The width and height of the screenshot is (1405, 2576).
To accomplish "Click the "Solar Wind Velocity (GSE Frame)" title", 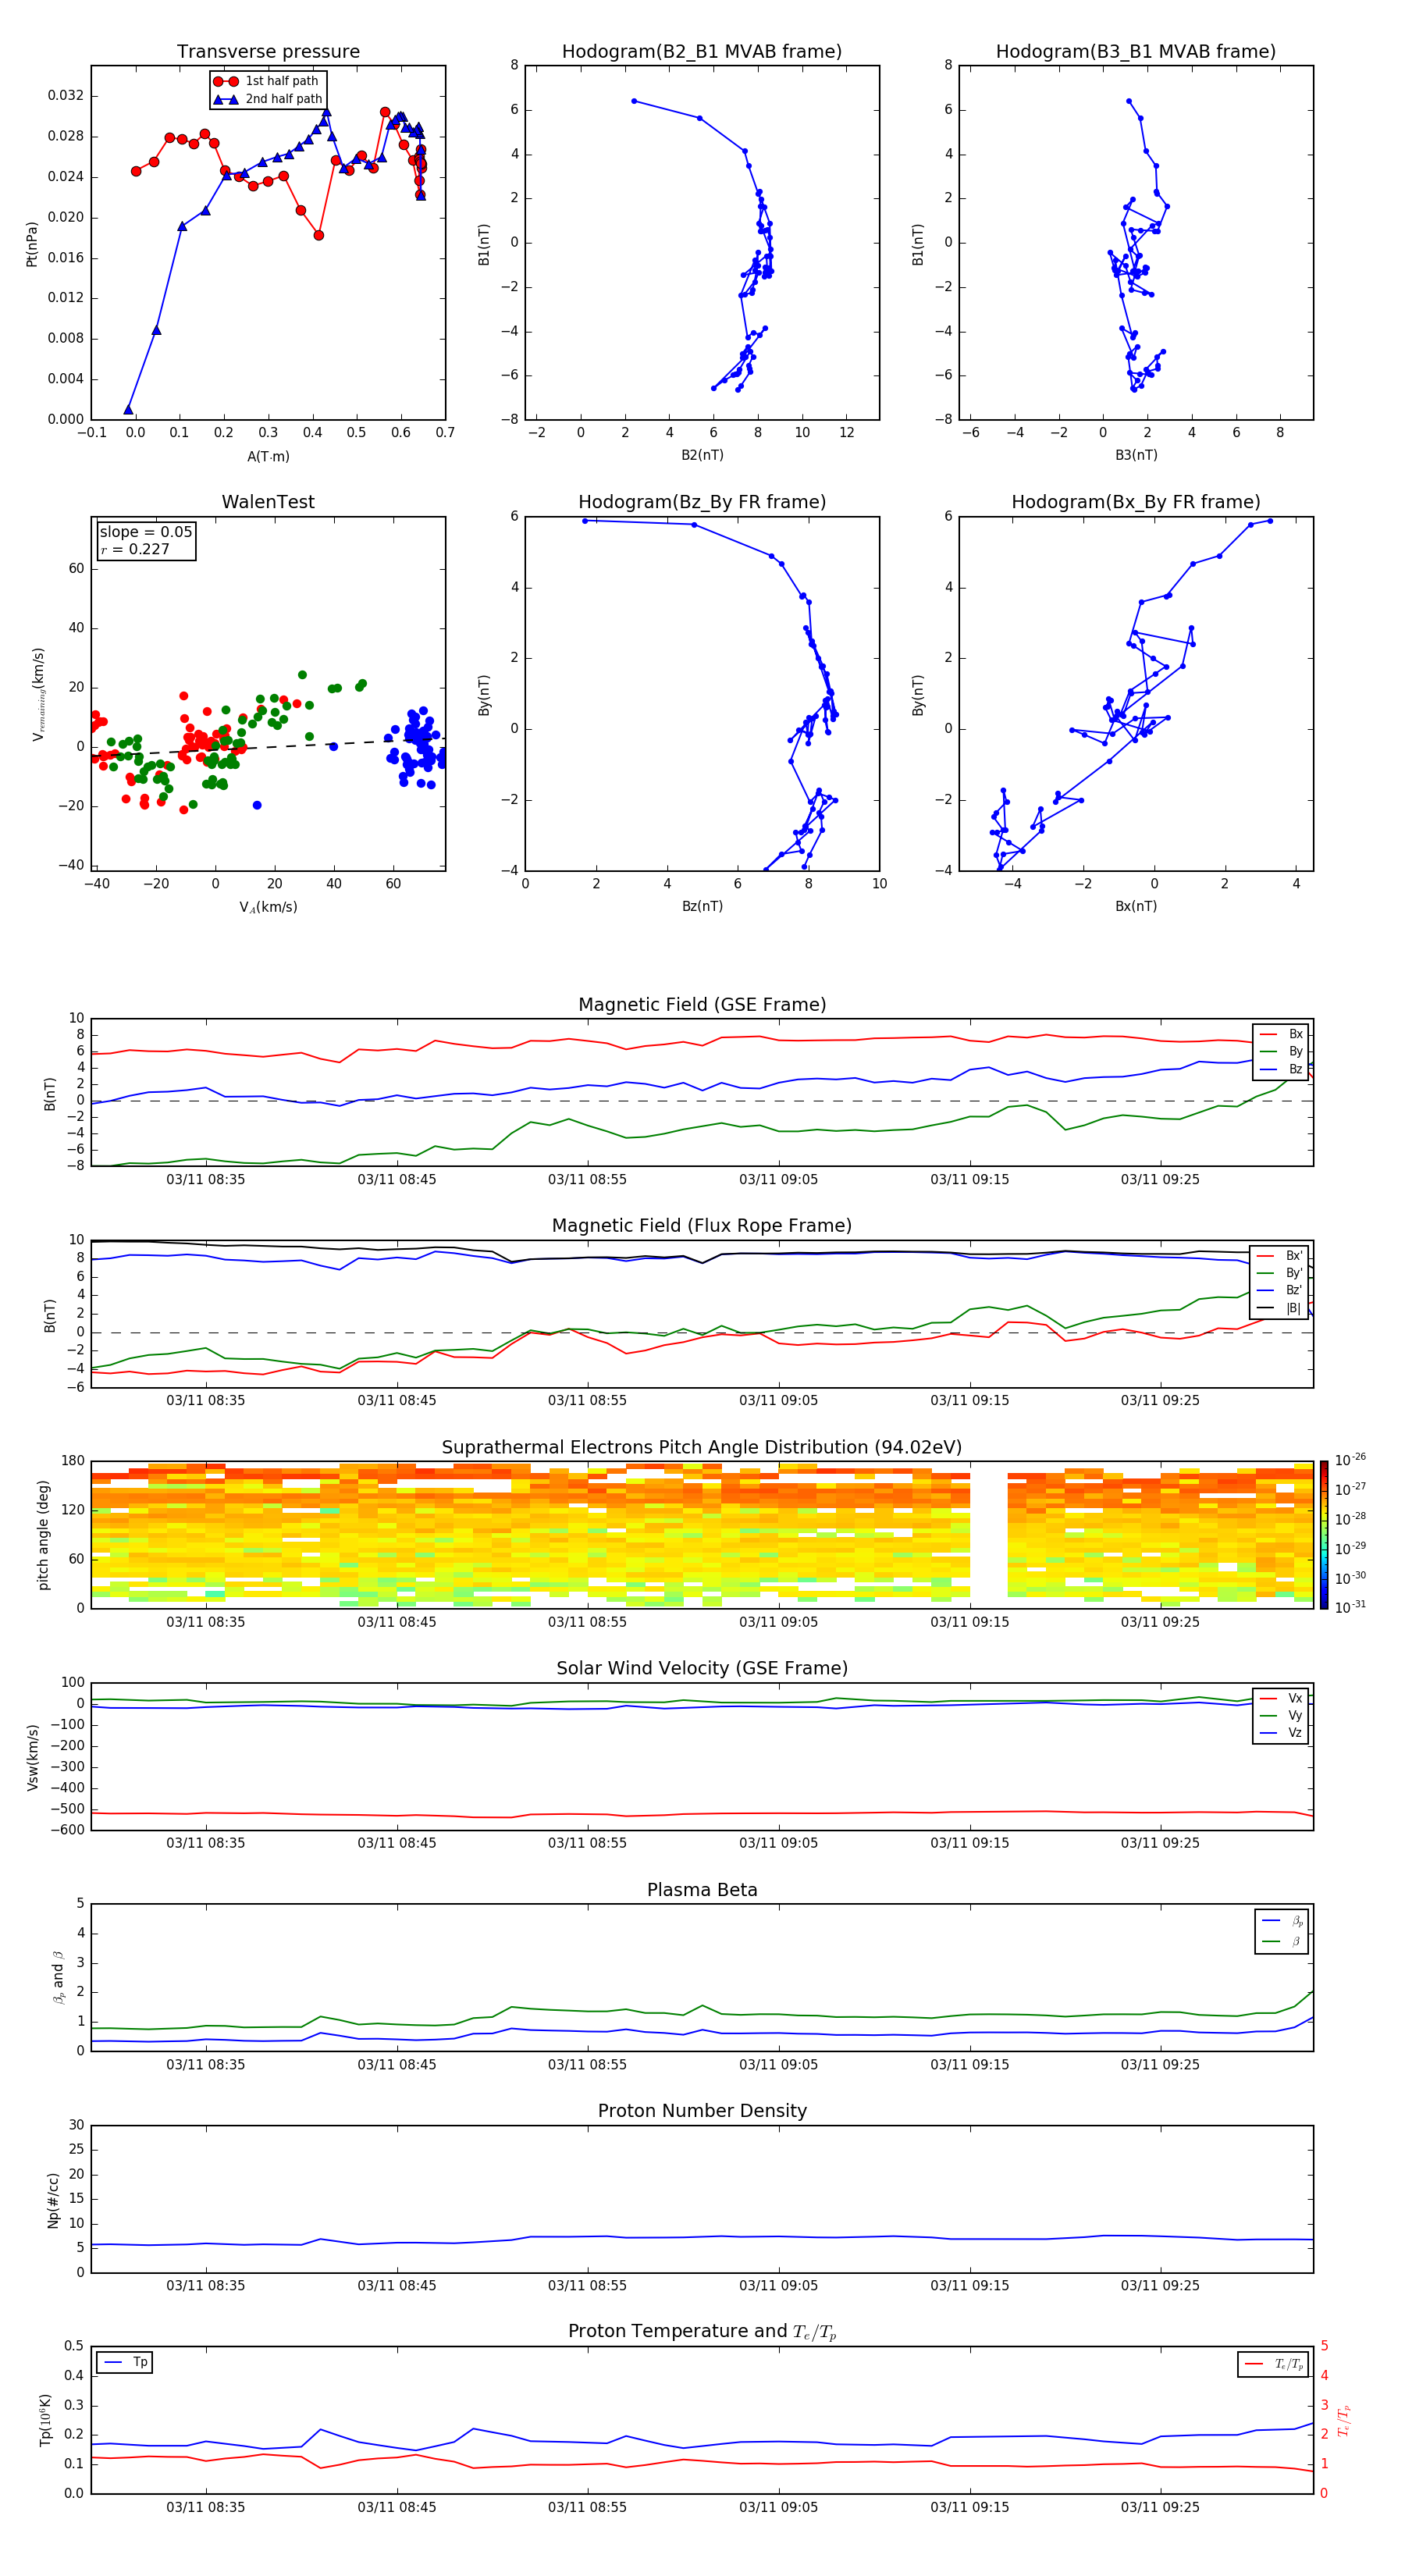I will pos(702,1669).
